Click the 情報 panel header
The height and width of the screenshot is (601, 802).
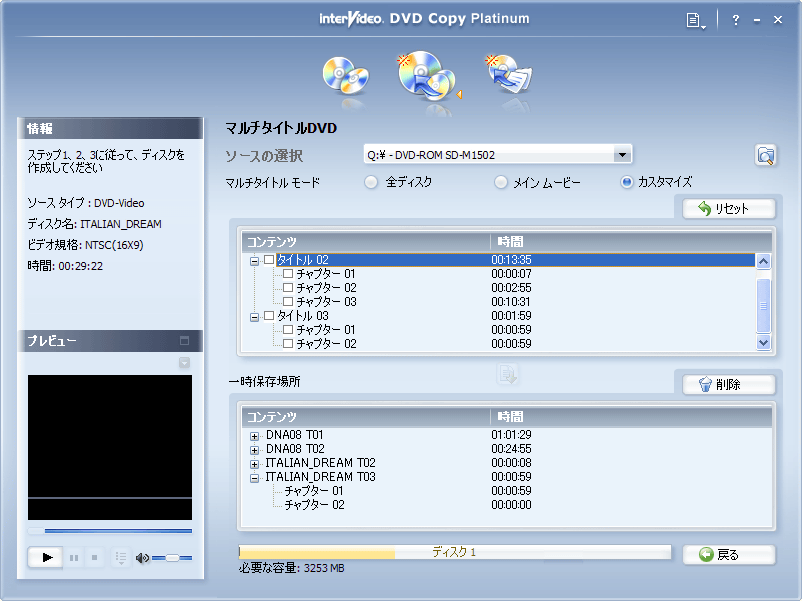(x=110, y=128)
